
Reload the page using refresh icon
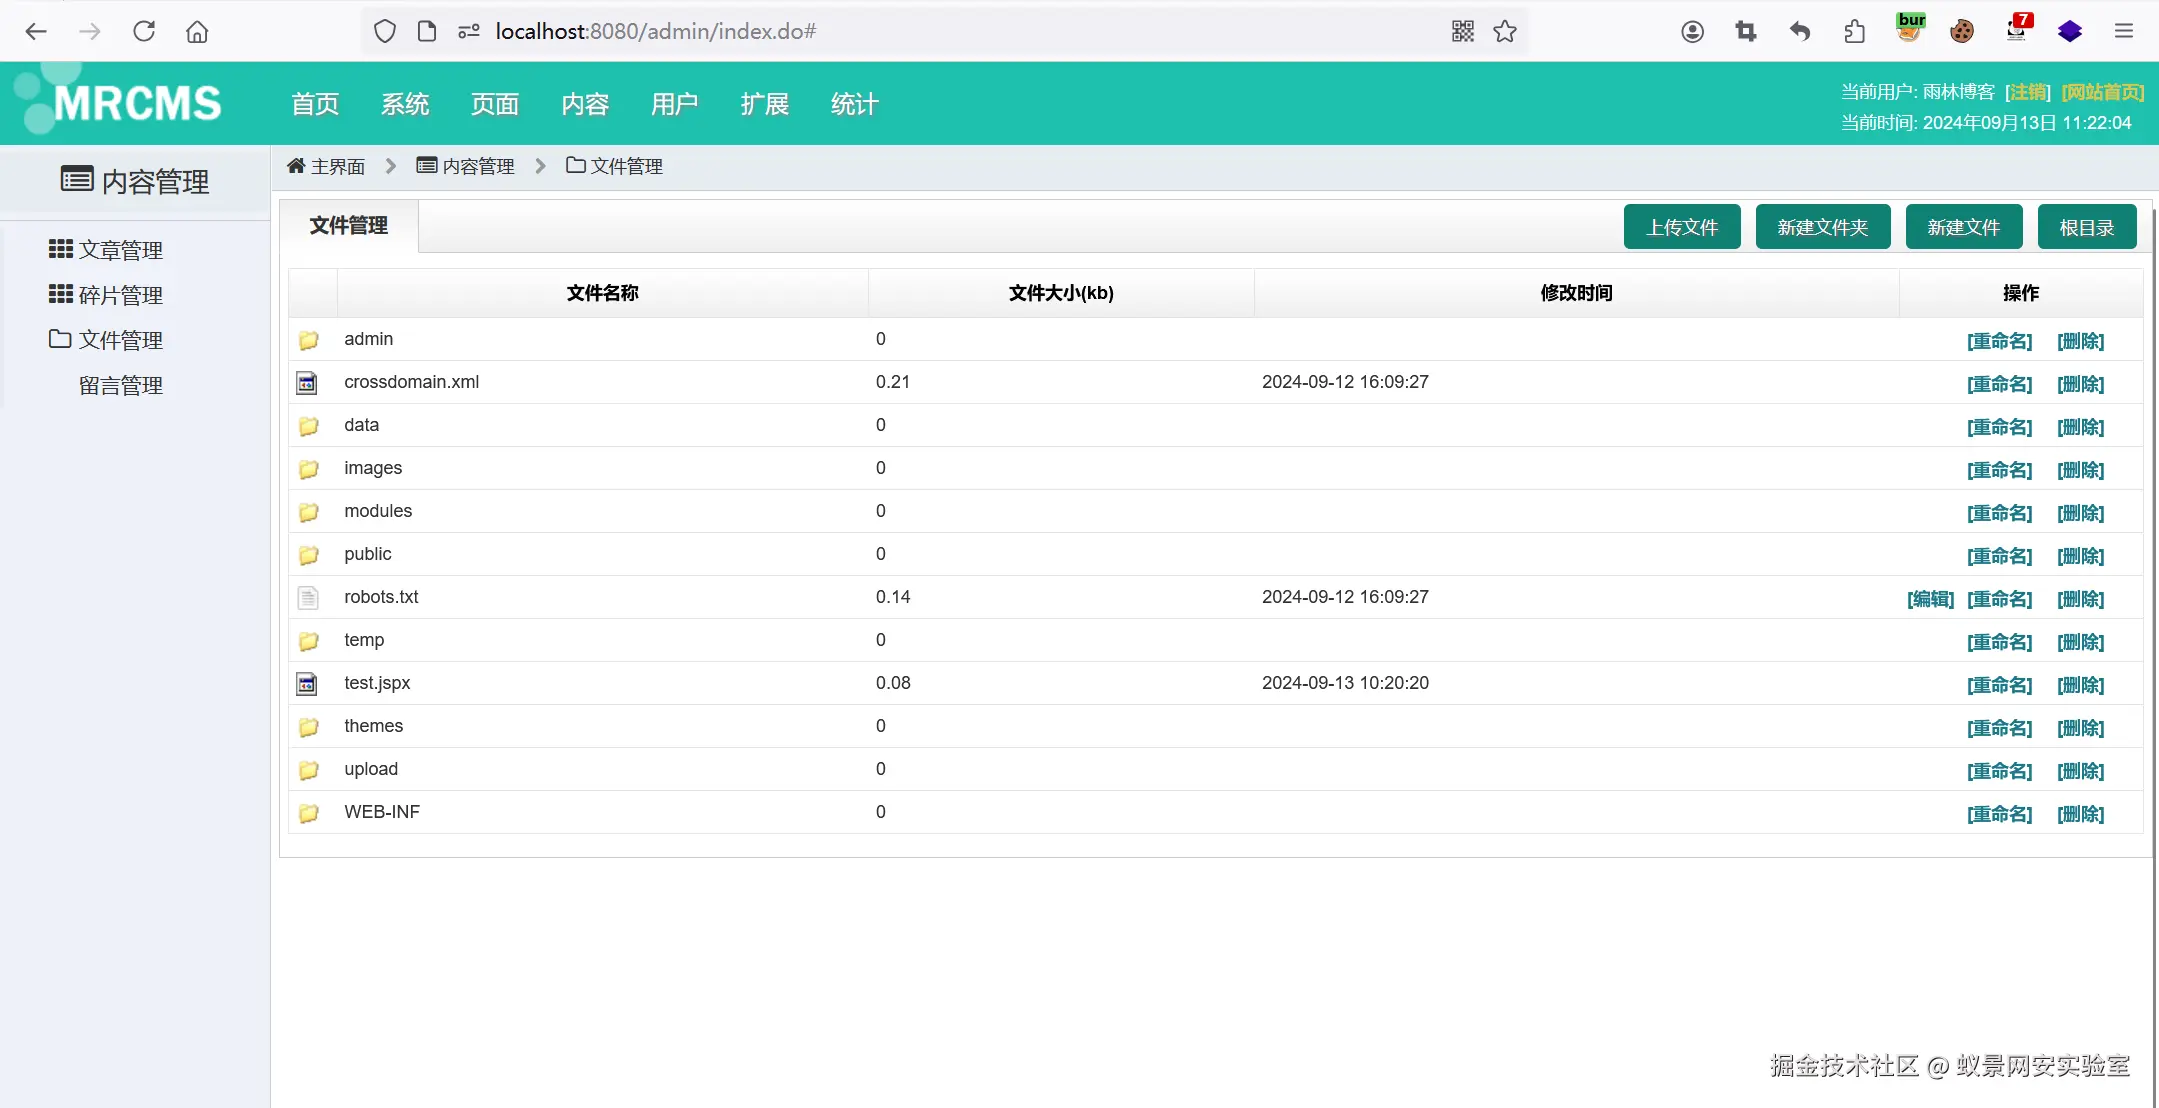point(144,31)
